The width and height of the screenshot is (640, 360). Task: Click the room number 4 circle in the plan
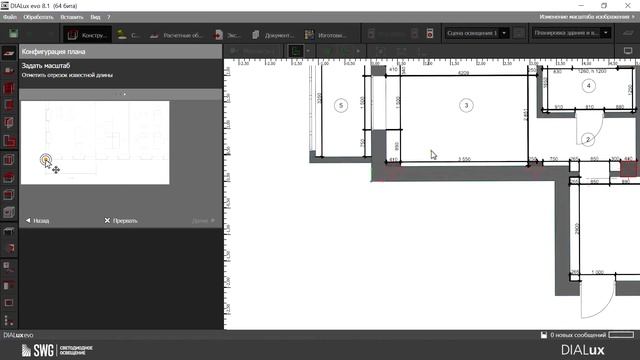point(588,86)
